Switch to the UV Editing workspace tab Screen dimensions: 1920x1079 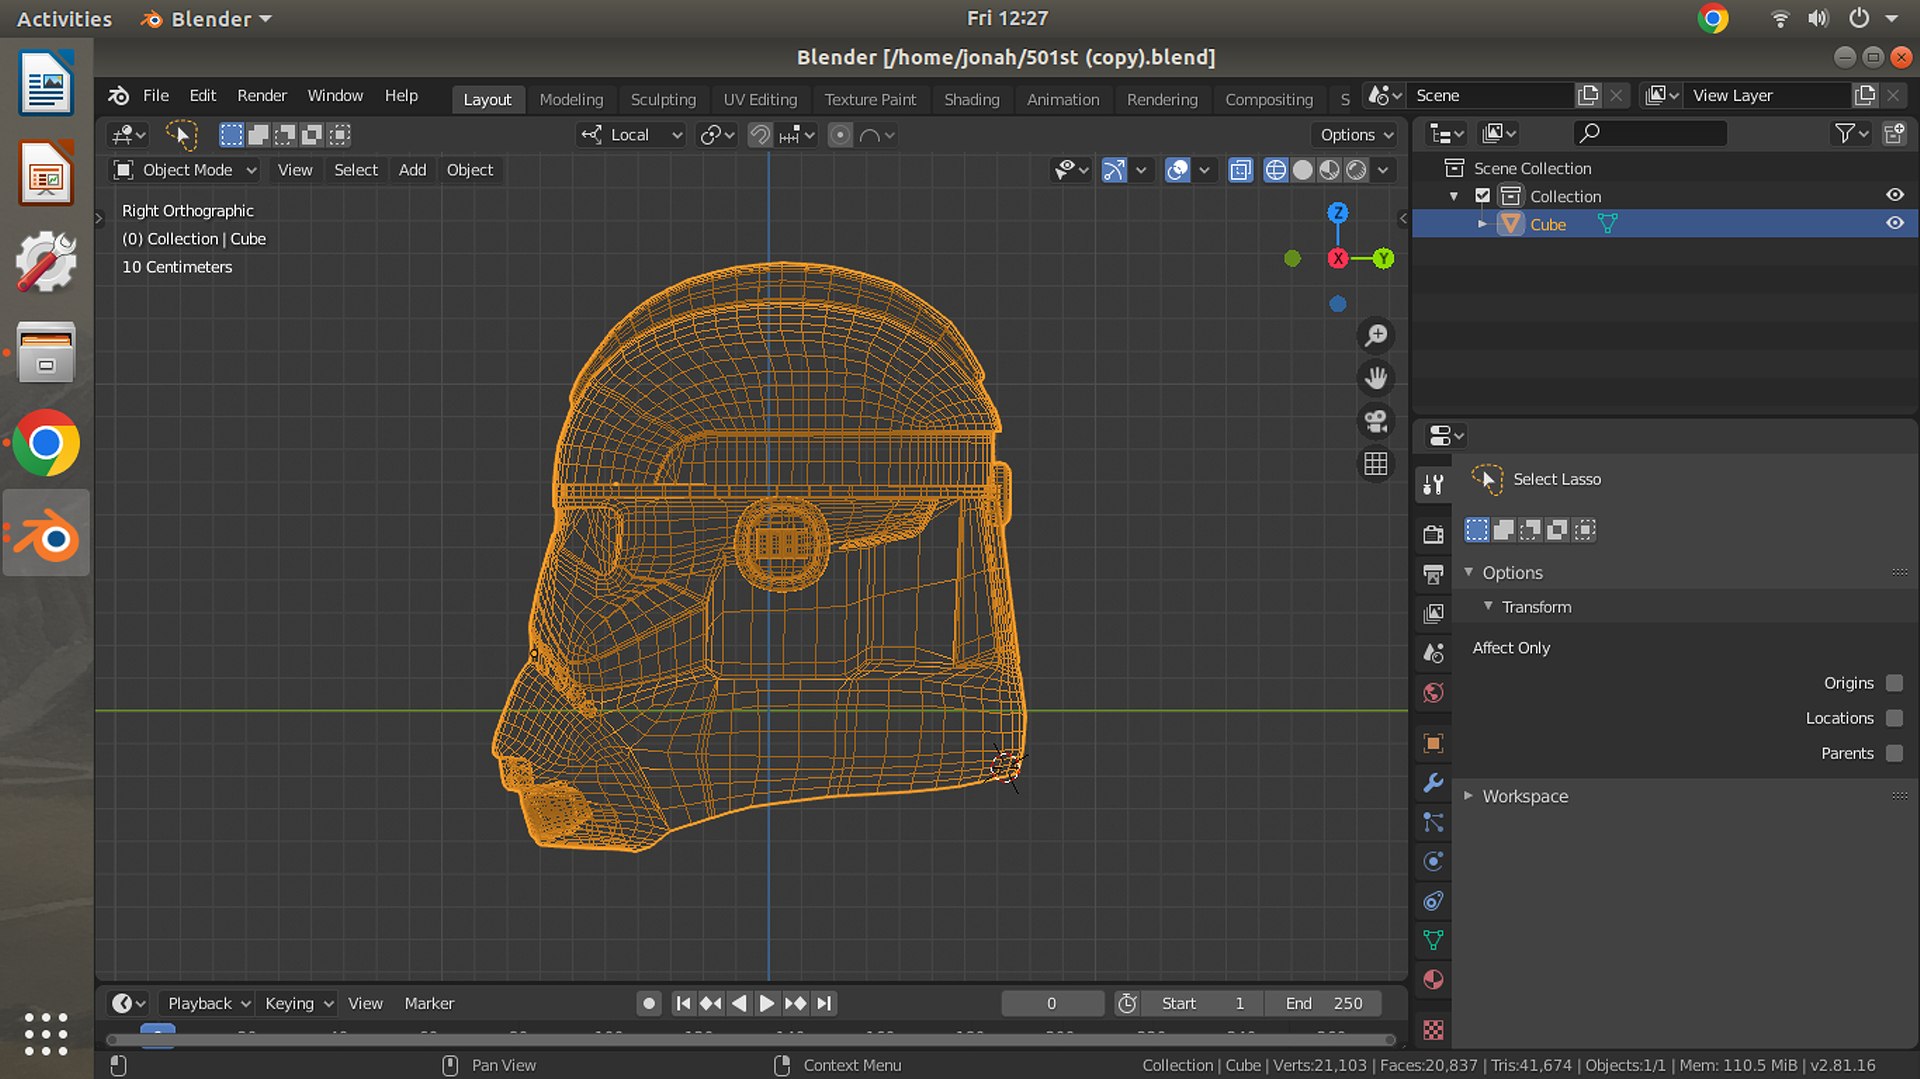click(760, 99)
